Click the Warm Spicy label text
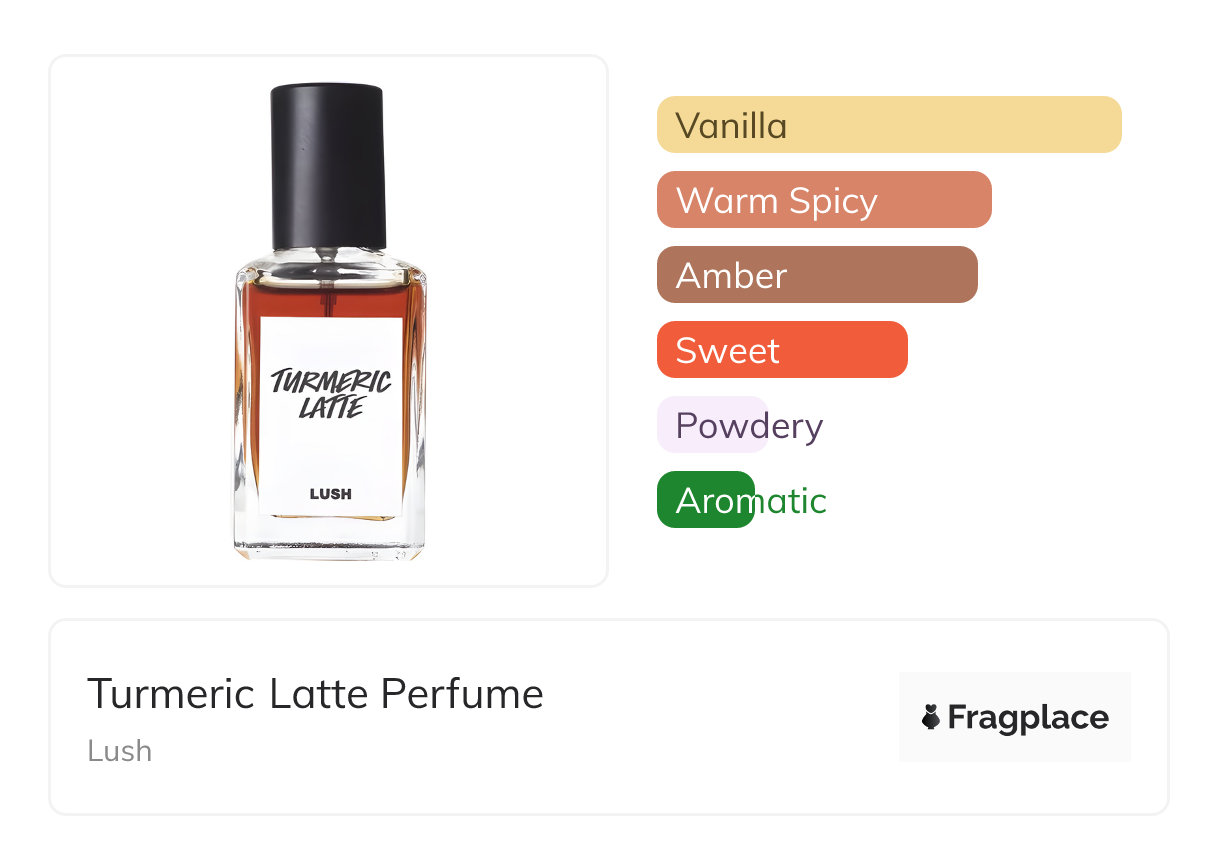 coord(777,201)
